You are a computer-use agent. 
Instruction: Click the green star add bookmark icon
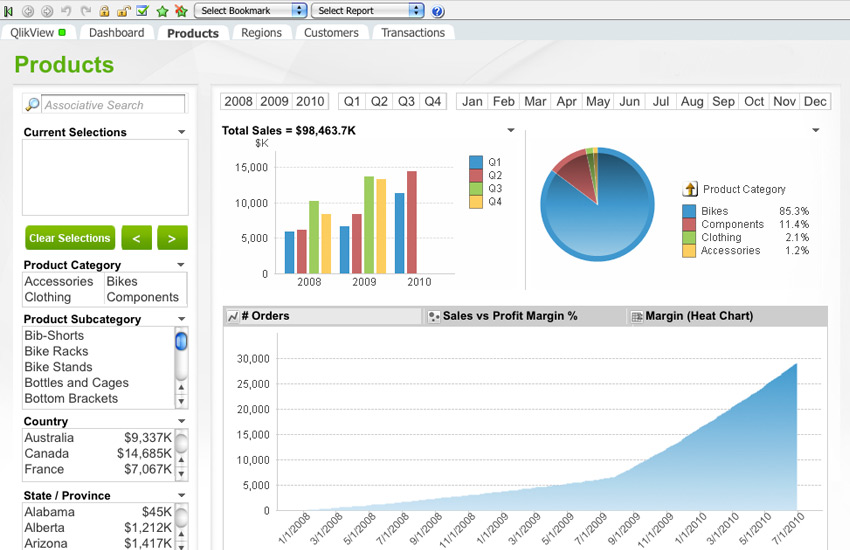162,11
